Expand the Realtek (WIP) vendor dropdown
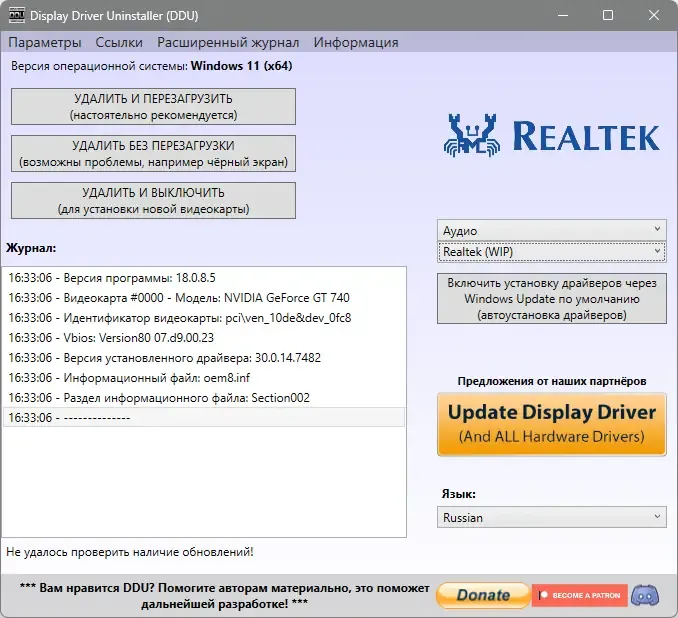 [x=552, y=252]
